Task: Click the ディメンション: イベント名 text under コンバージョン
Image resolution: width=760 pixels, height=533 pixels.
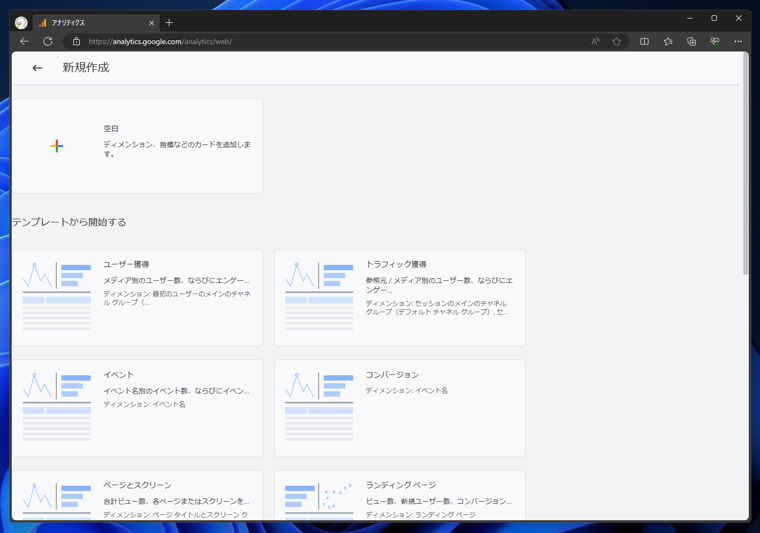Action: [406, 391]
